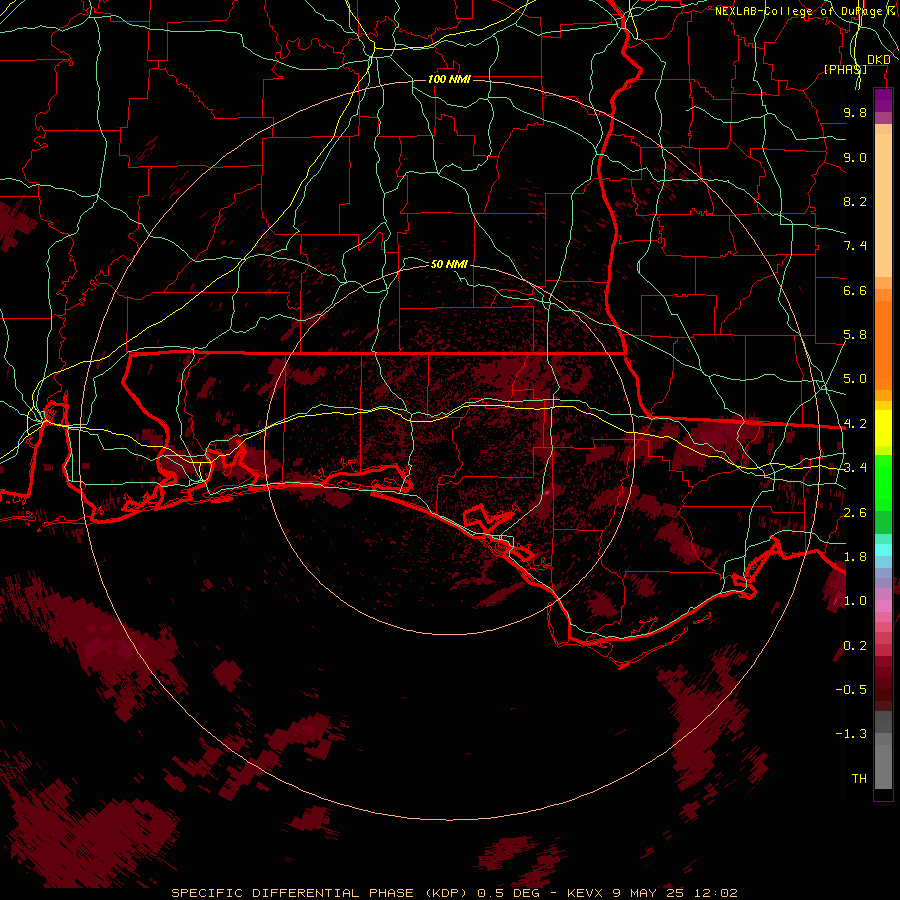Click the 0.2 legend value
The image size is (900, 900).
[x=855, y=646]
